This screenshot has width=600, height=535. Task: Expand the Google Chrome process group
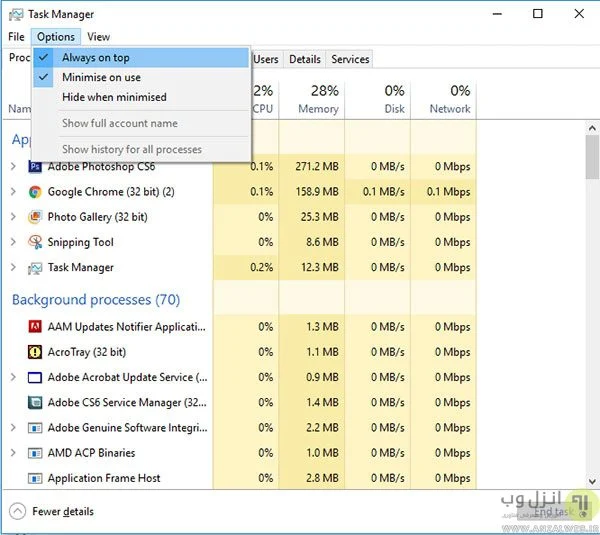13,192
